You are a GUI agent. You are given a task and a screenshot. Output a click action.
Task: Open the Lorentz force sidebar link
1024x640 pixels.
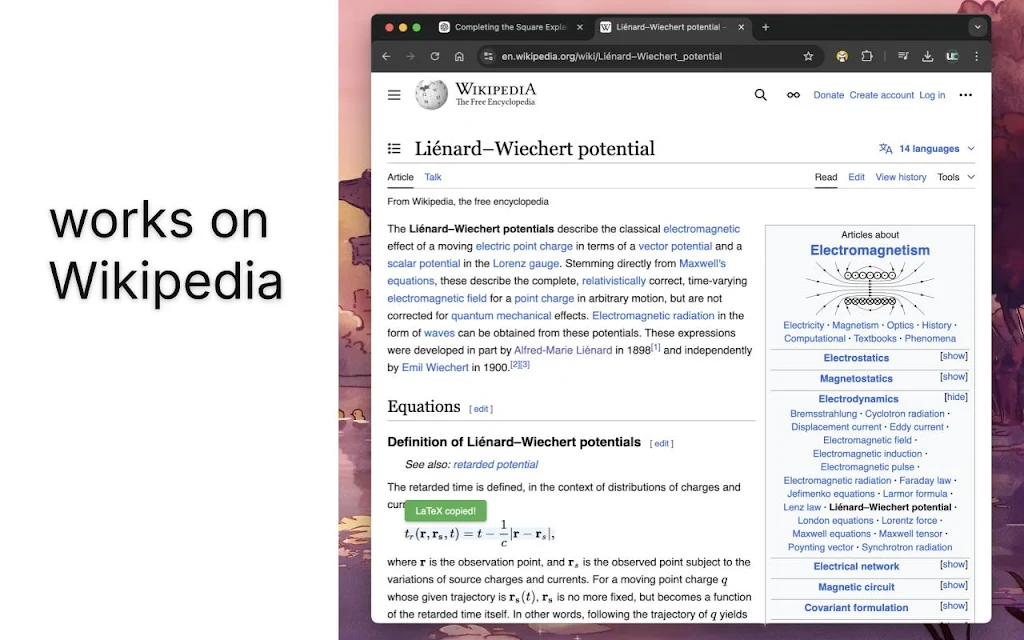click(x=909, y=520)
